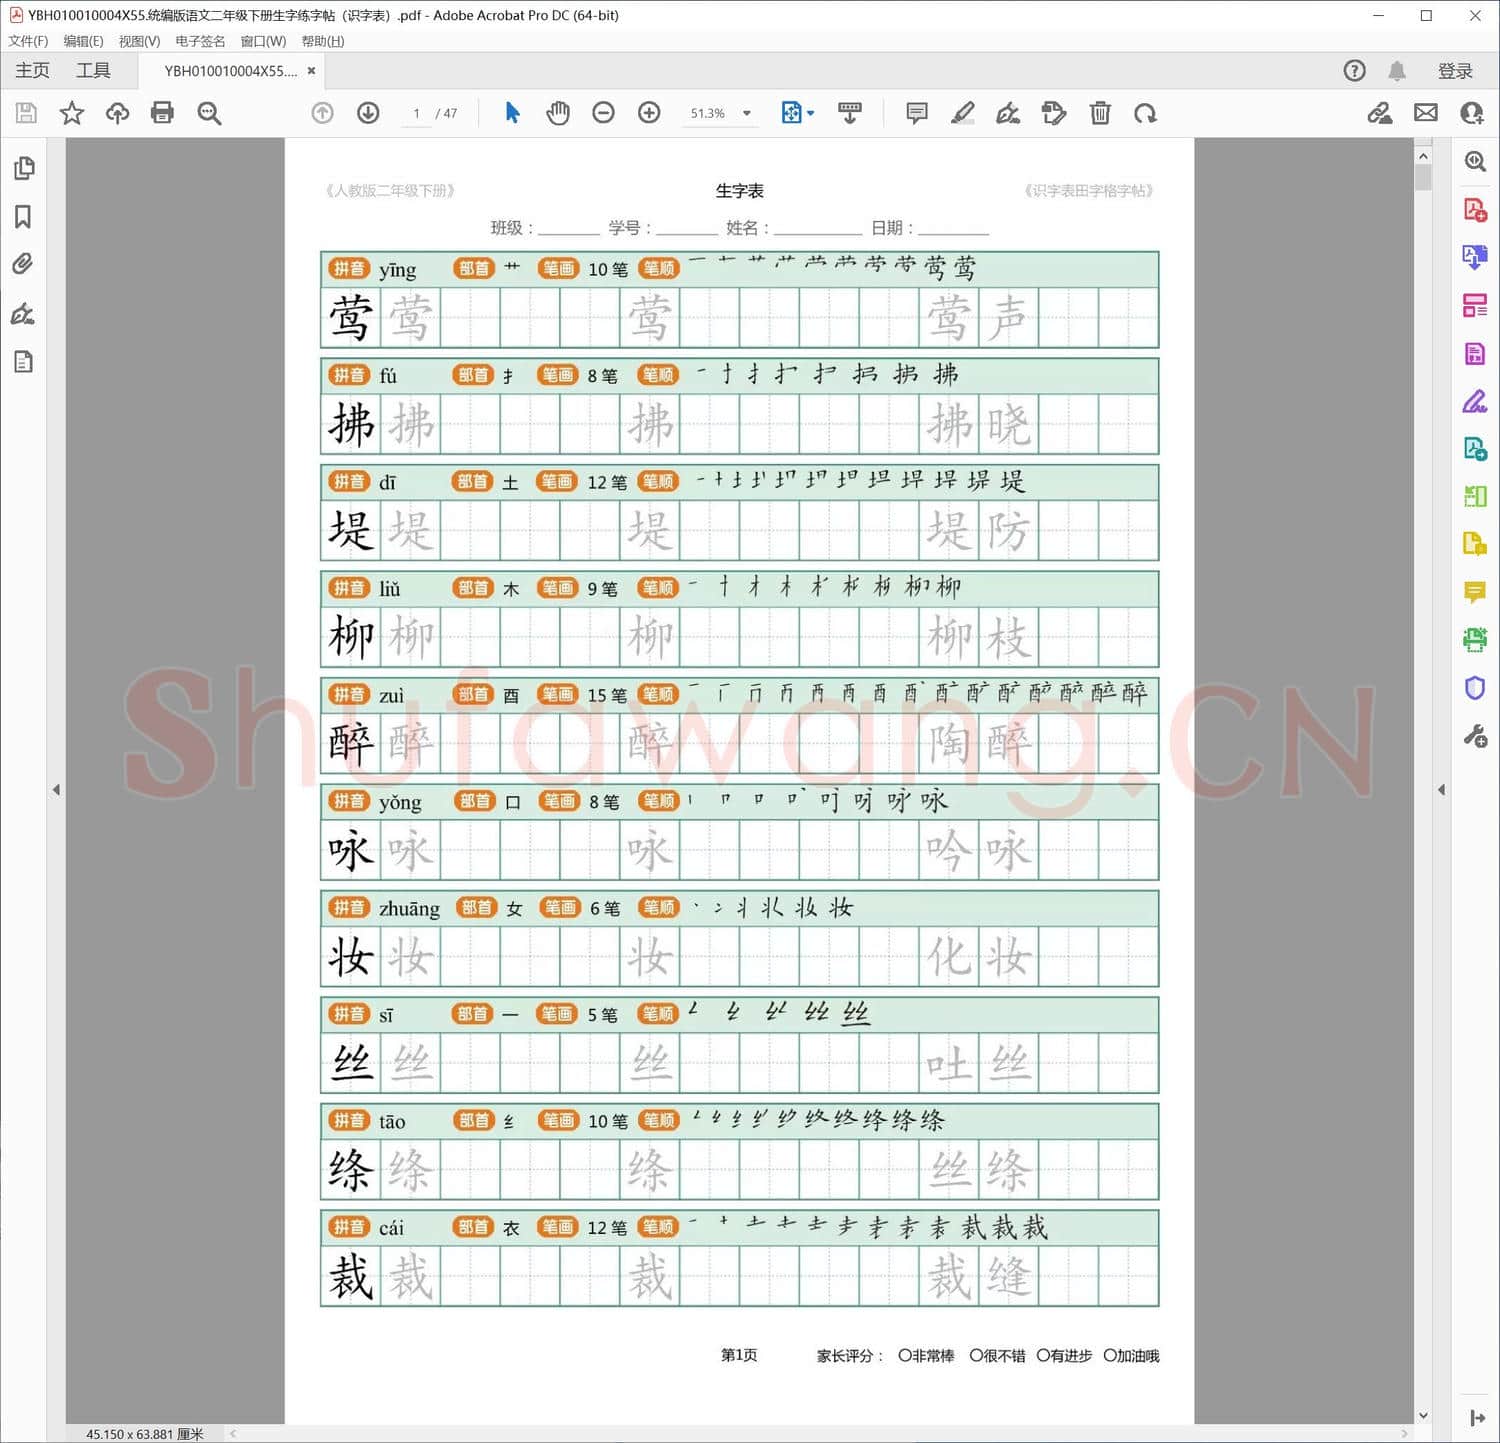Zoom out with the minus button
Image resolution: width=1500 pixels, height=1443 pixels.
tap(603, 113)
